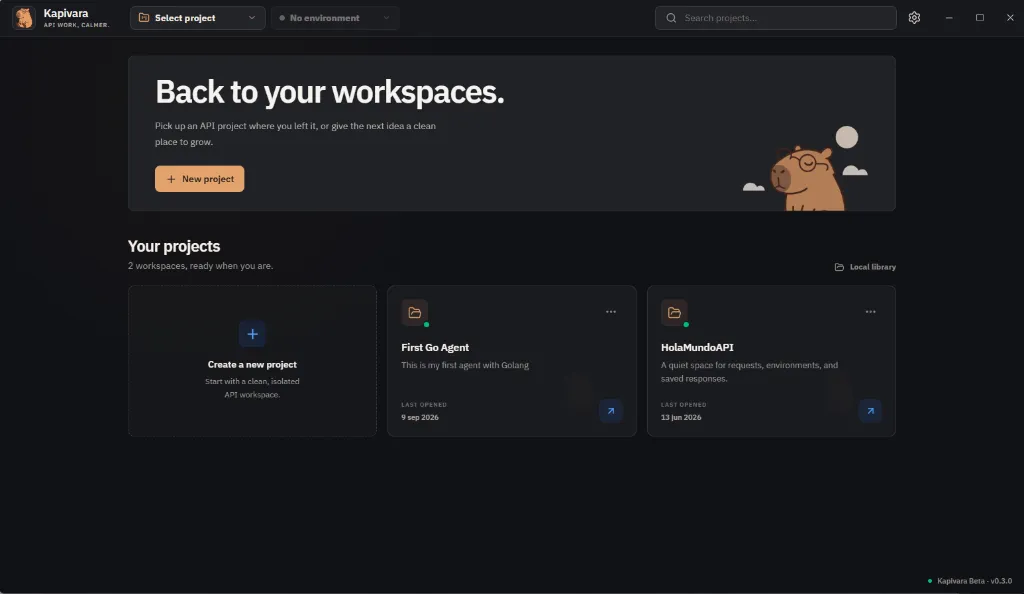
Task: Click the First Go Agent project title
Action: [x=435, y=347]
